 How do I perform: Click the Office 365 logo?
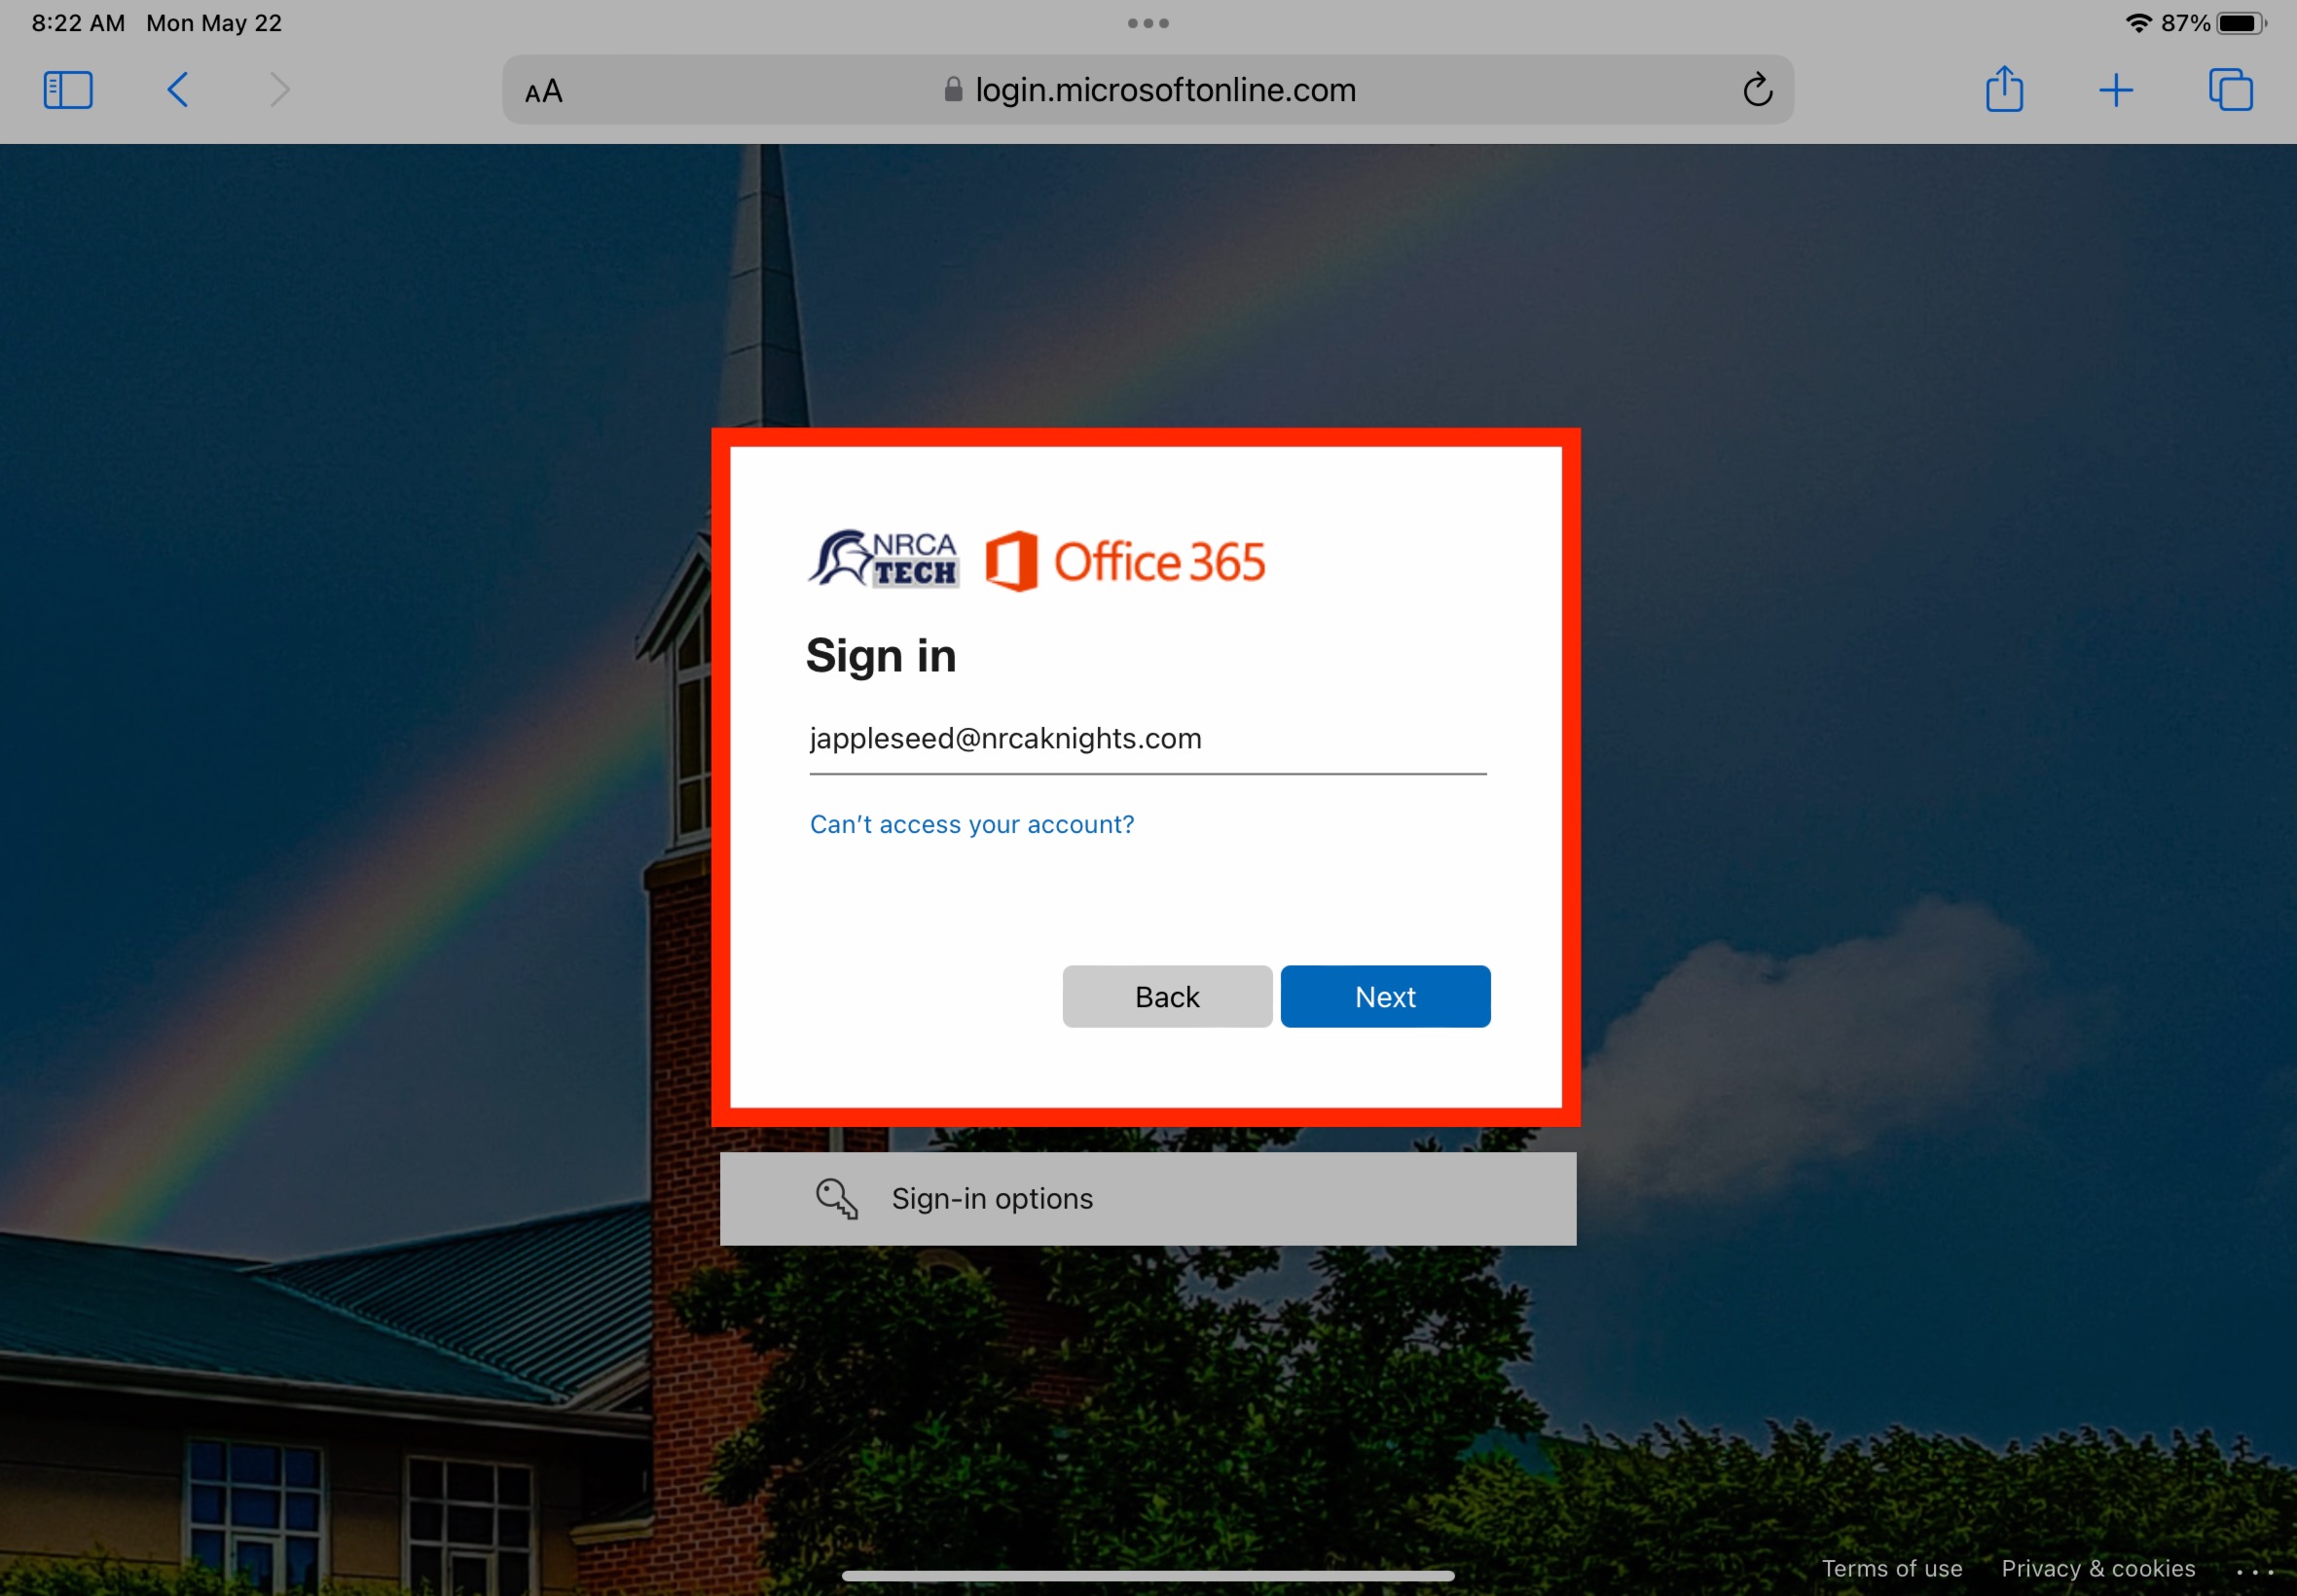(1125, 561)
